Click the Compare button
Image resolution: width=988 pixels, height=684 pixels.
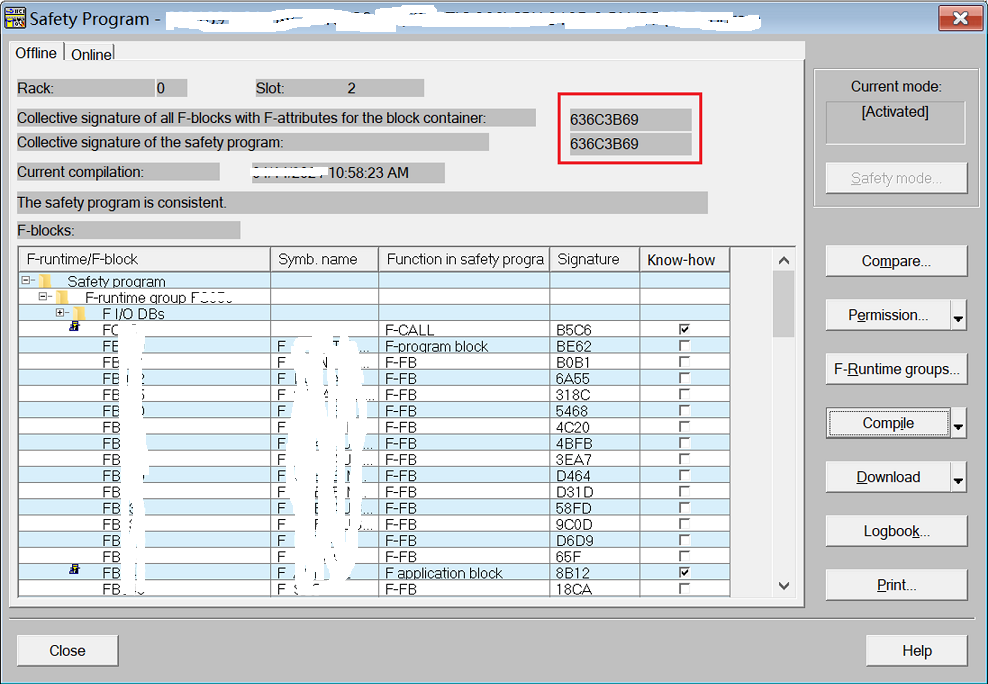coord(896,261)
